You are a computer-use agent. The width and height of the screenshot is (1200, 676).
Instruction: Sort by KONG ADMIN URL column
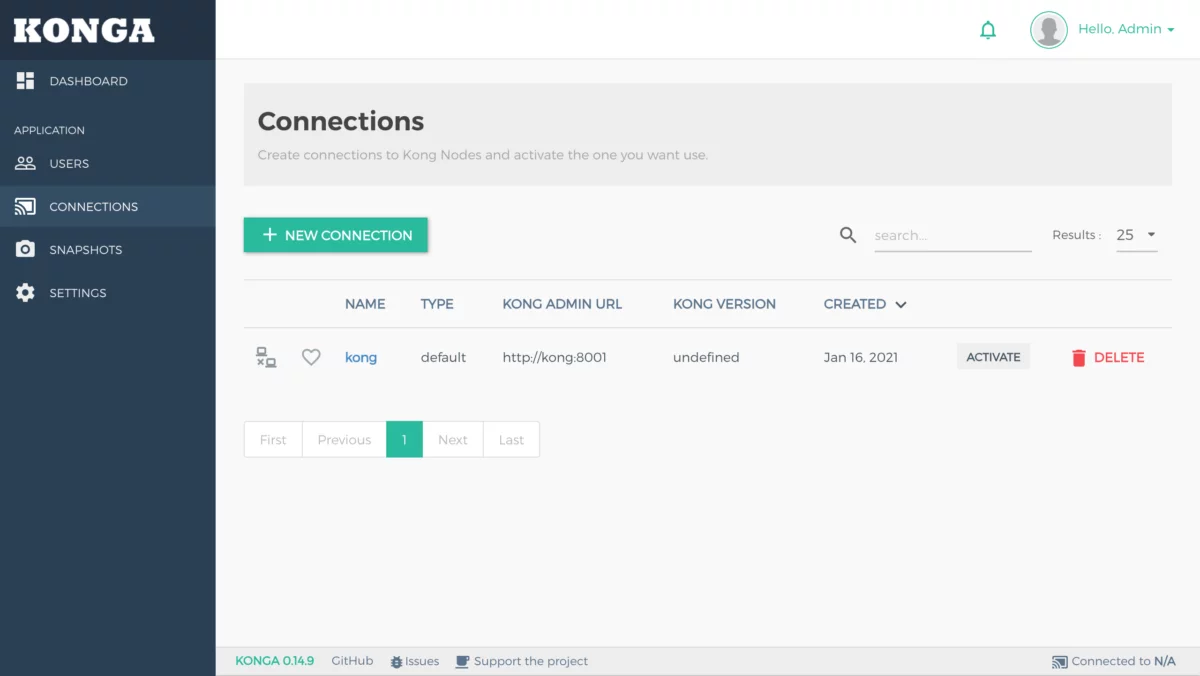562,304
